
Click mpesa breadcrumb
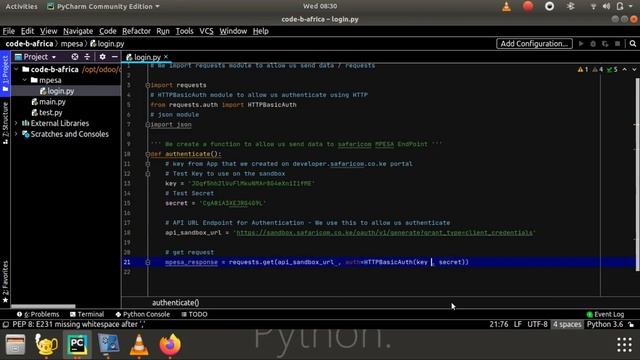72,44
